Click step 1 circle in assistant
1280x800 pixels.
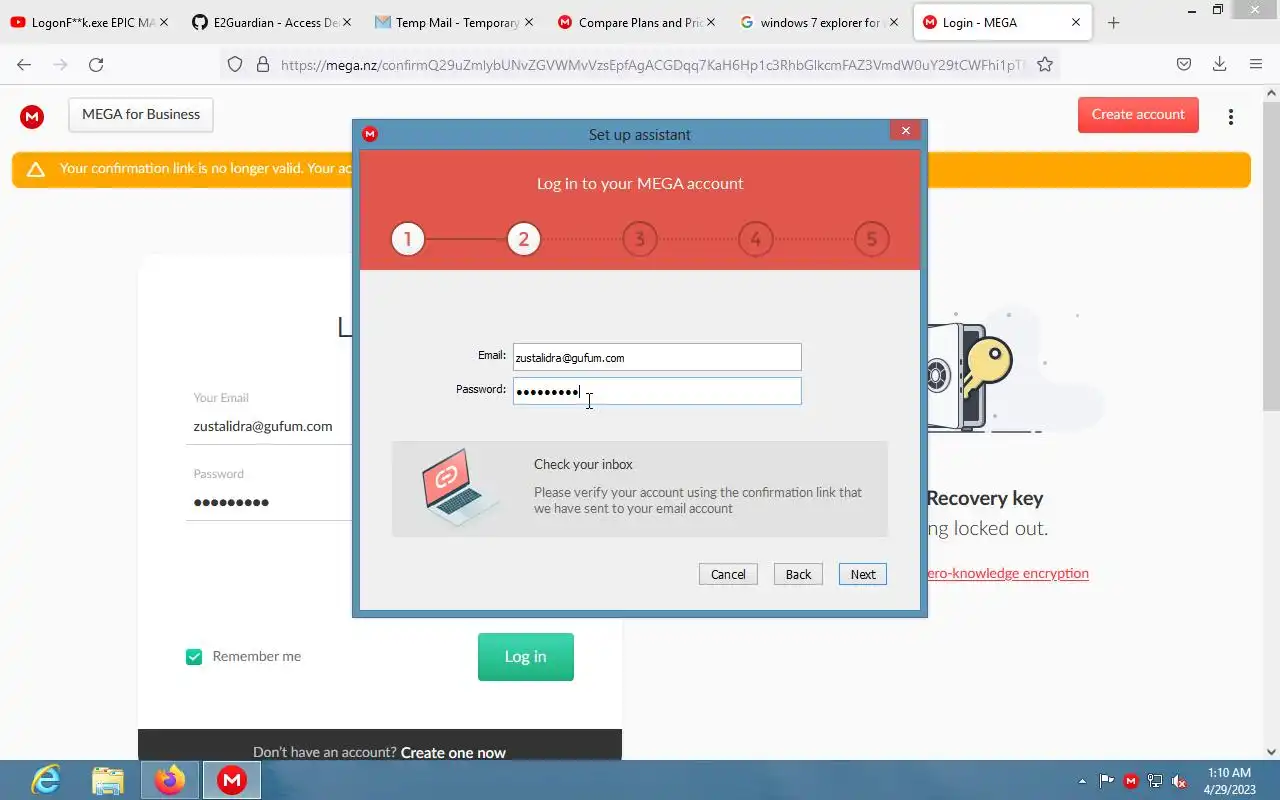pos(408,239)
